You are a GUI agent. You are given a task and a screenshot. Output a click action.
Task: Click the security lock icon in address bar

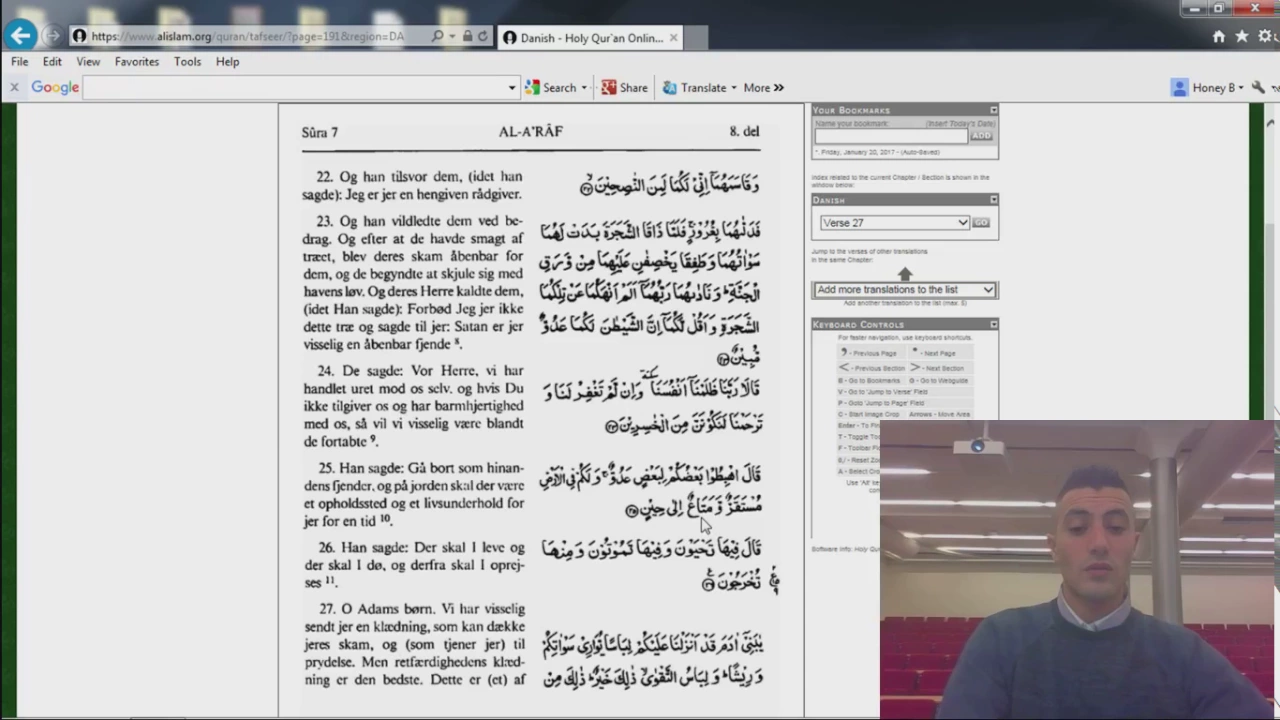(x=467, y=37)
